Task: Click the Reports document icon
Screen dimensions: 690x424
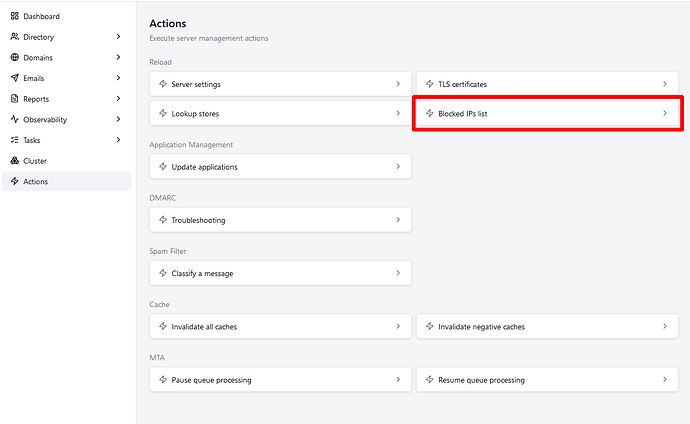Action: coord(15,99)
